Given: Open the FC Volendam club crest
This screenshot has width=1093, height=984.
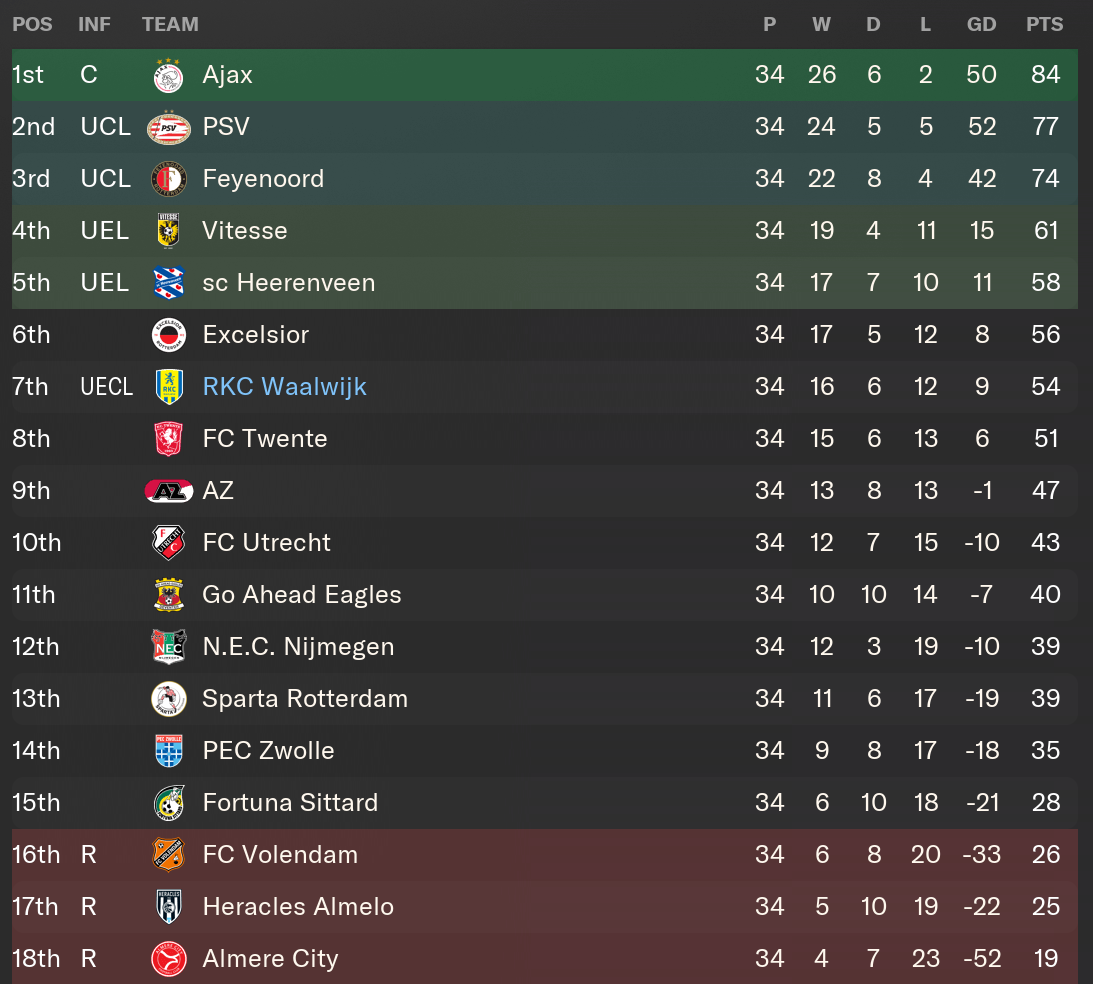Looking at the screenshot, I should [168, 855].
